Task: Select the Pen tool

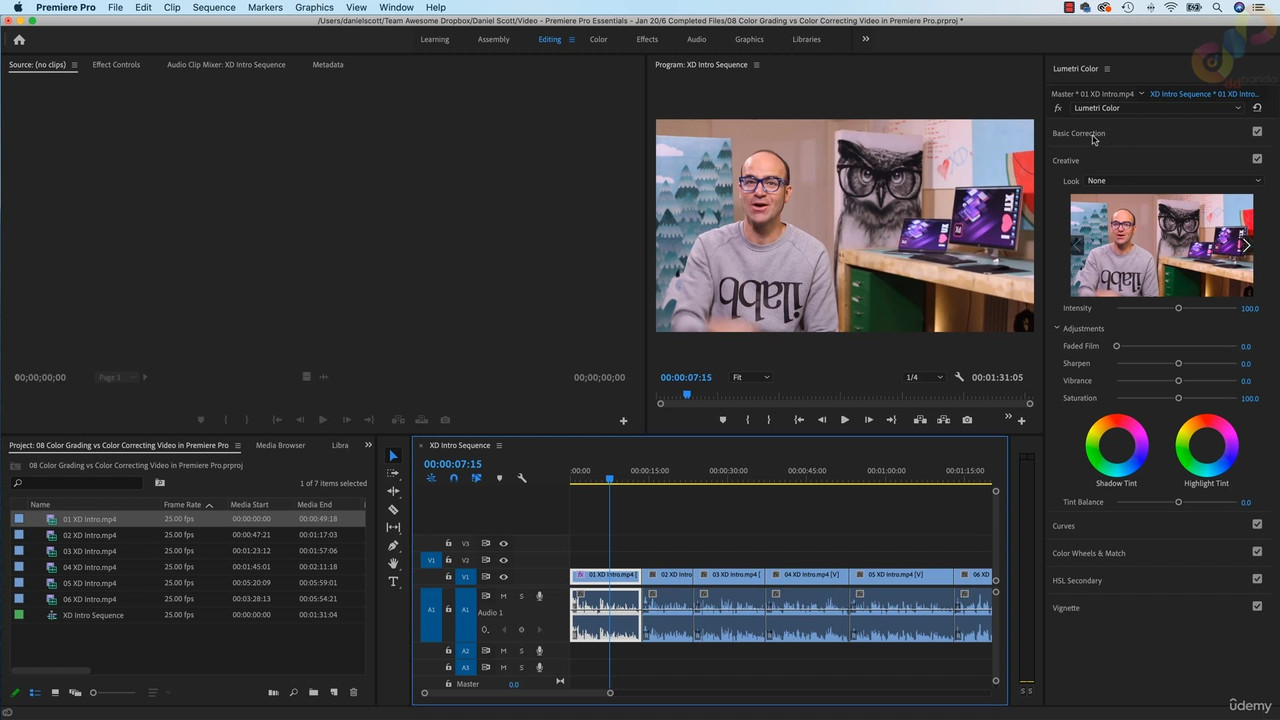Action: coord(393,545)
